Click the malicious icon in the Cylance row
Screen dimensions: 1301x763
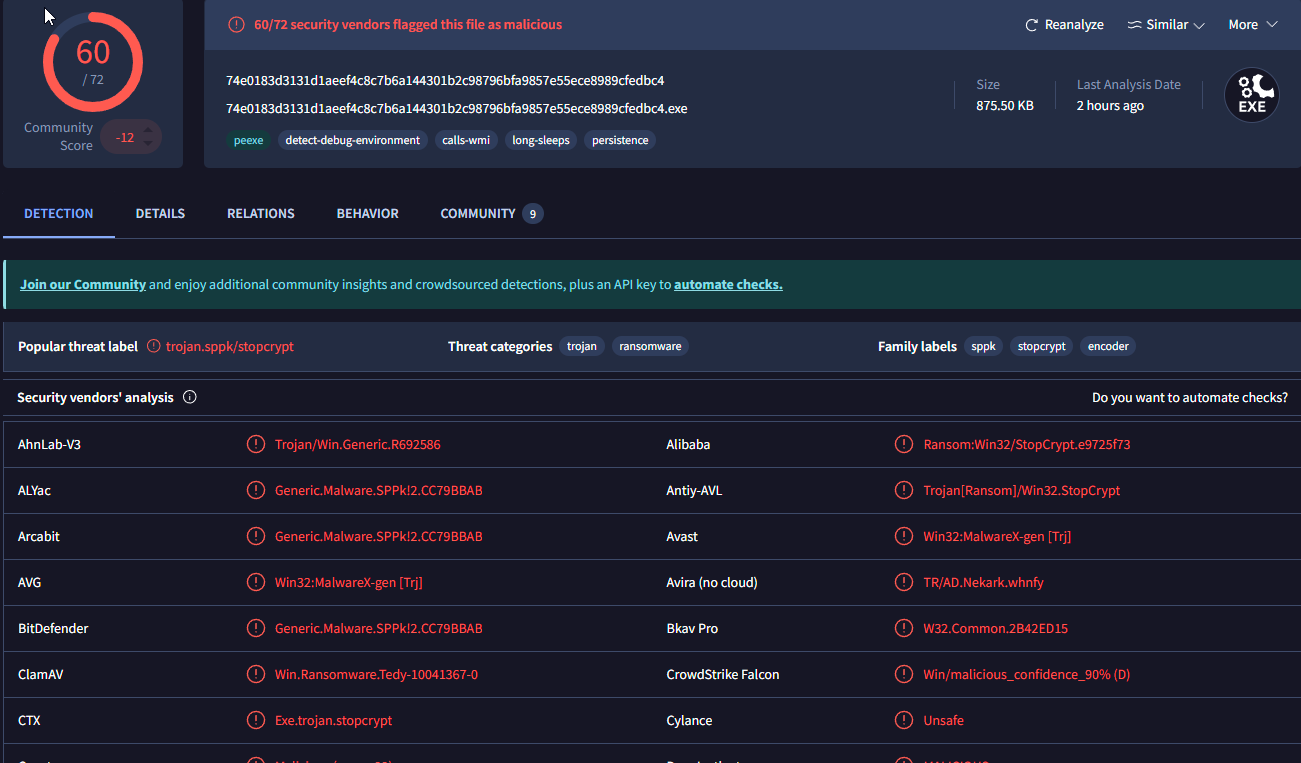pos(904,720)
